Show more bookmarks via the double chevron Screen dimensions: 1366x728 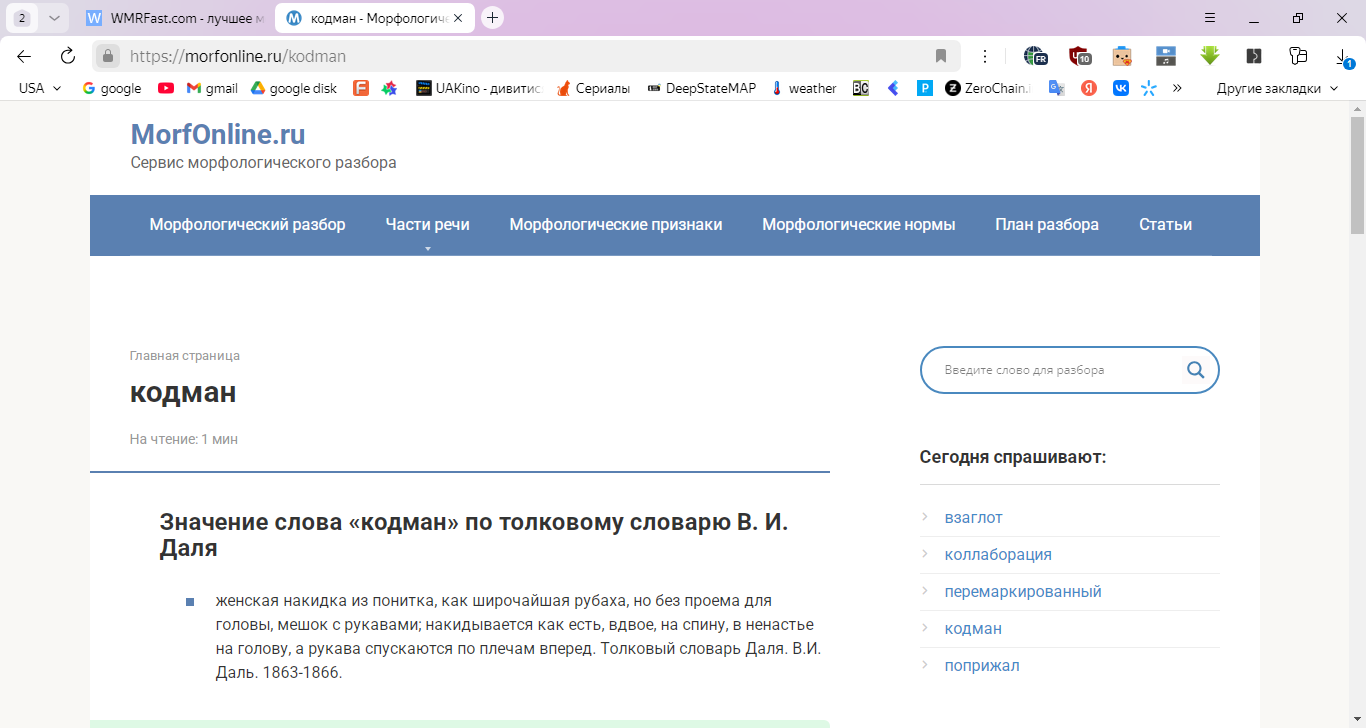coord(1177,88)
